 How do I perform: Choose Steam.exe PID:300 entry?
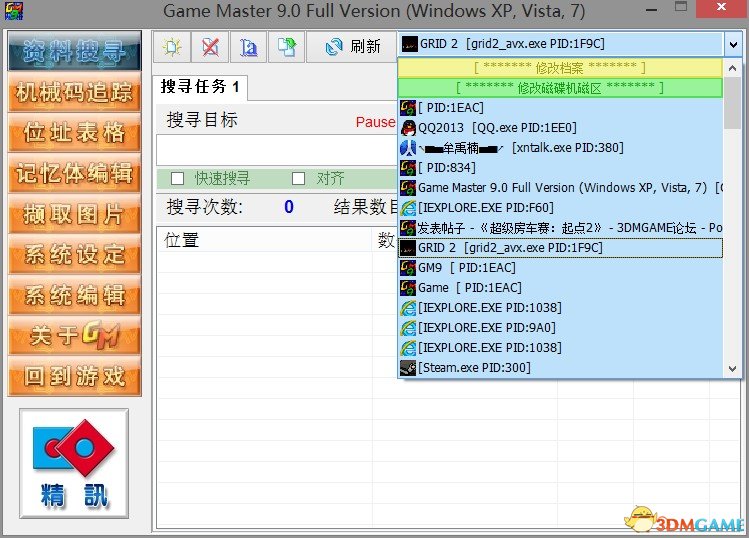tap(560, 368)
